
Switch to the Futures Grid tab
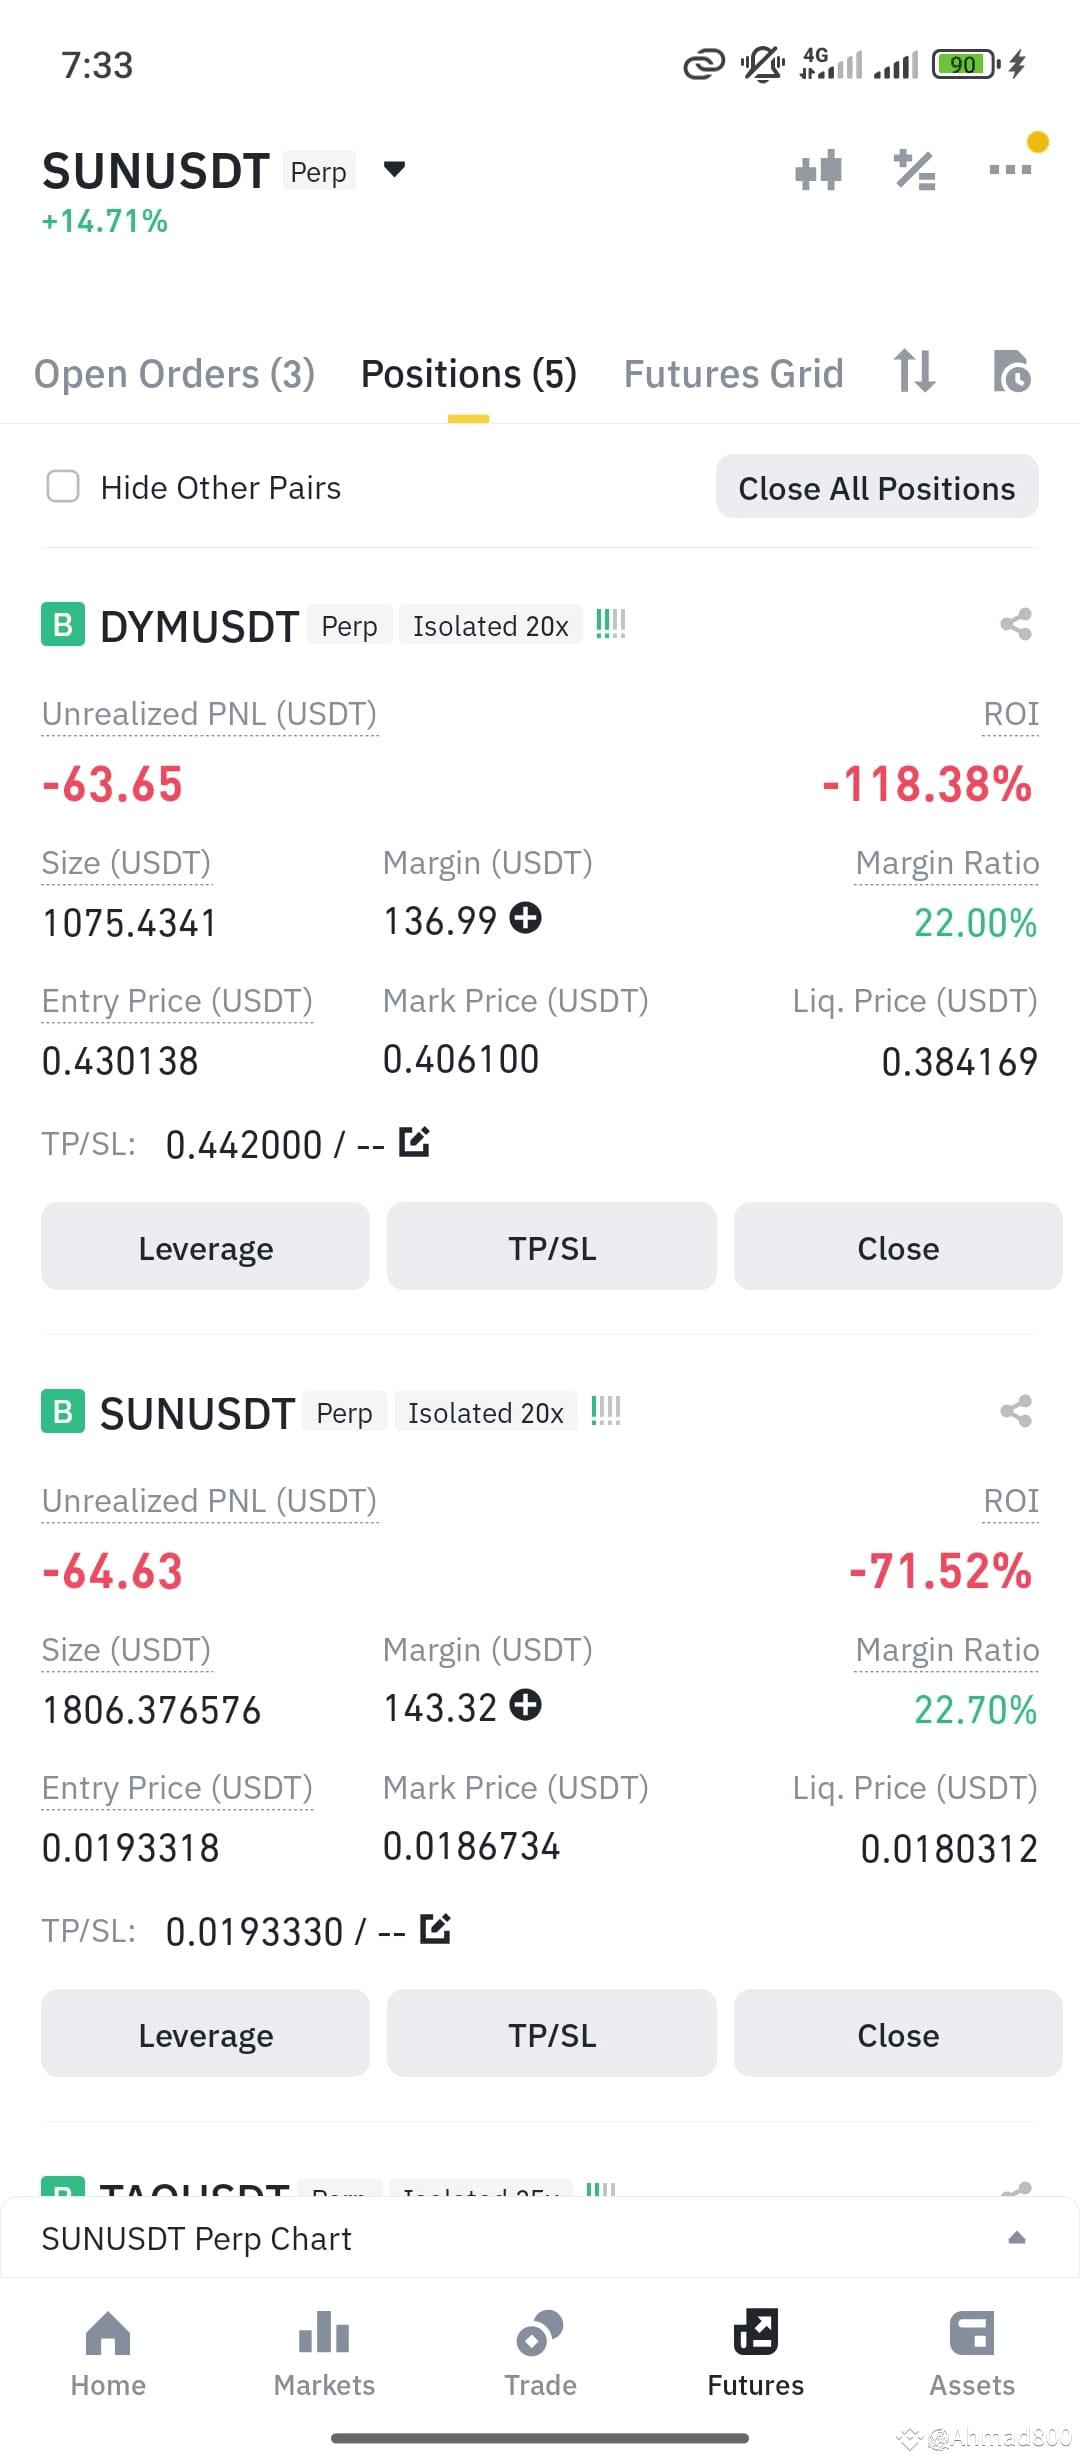pyautogui.click(x=733, y=374)
